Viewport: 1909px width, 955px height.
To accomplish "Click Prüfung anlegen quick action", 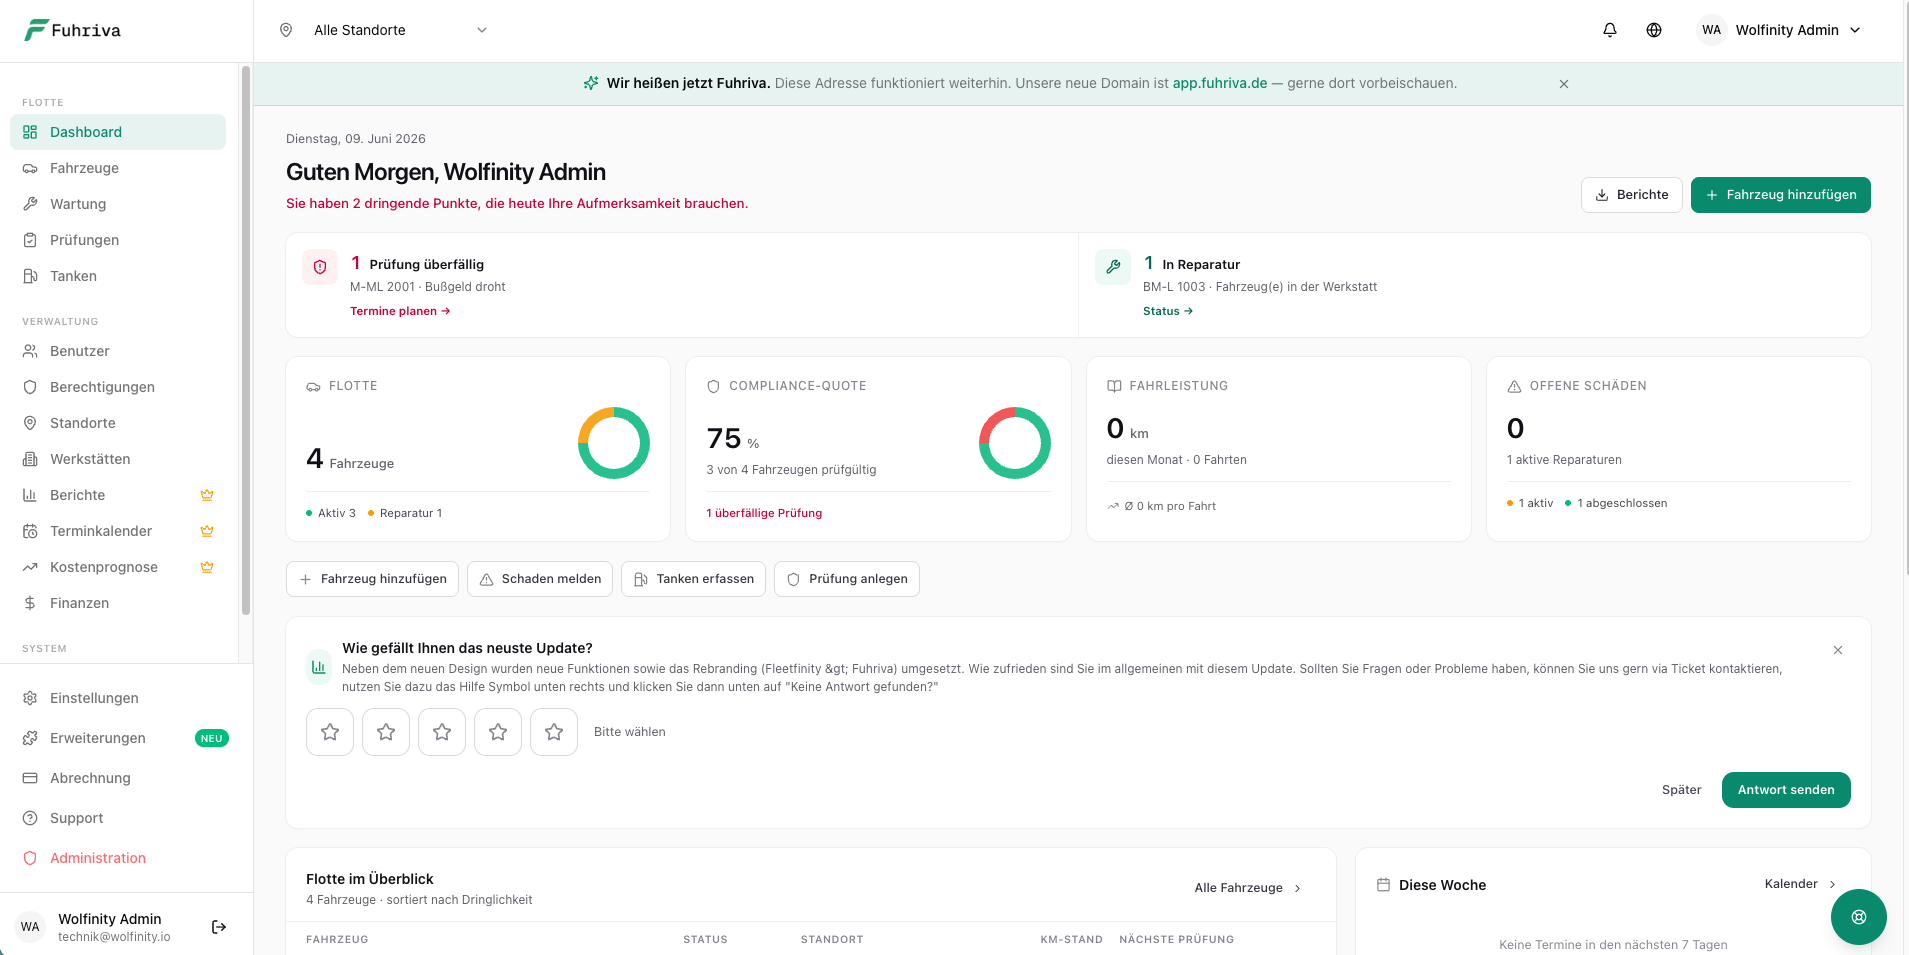I will pyautogui.click(x=847, y=579).
